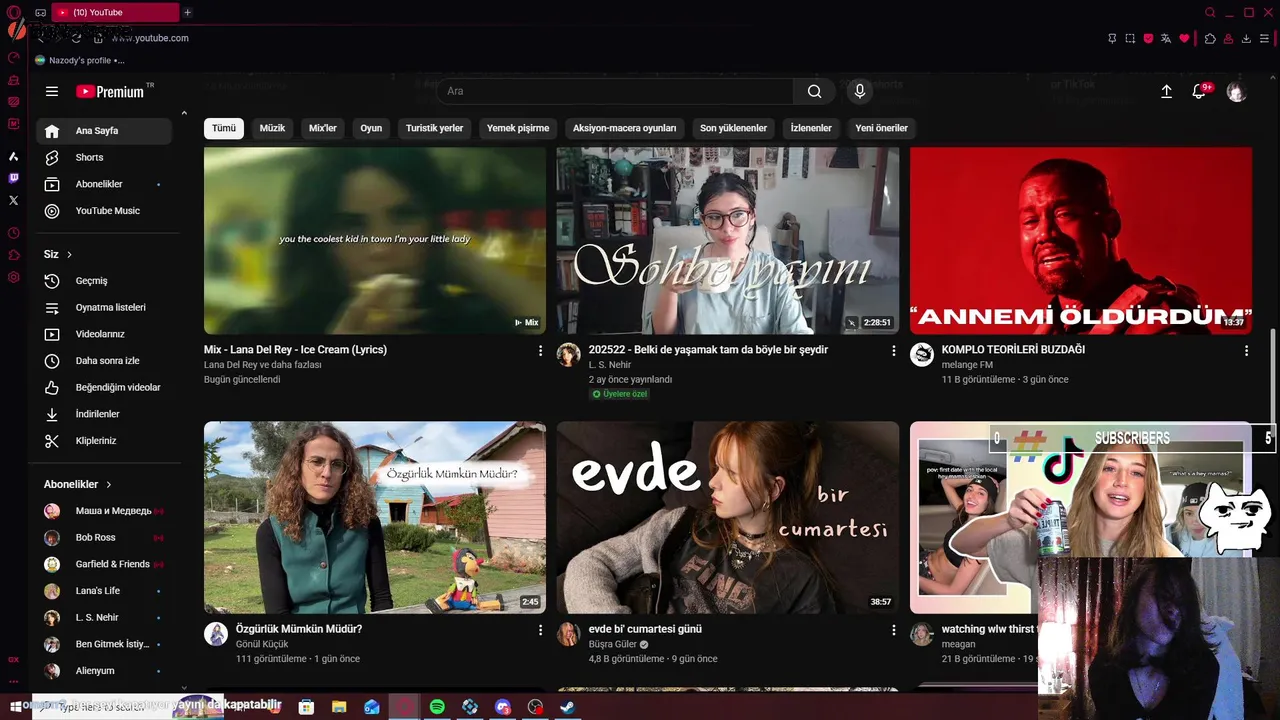Open the YouTube account avatar menu
This screenshot has width=1280, height=720.
coord(1237,91)
